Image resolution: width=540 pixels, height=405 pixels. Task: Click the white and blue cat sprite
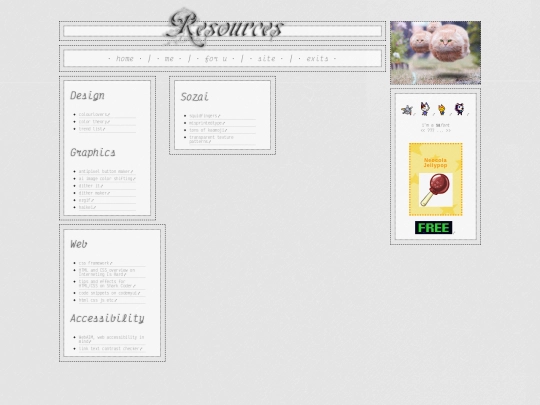(x=425, y=109)
